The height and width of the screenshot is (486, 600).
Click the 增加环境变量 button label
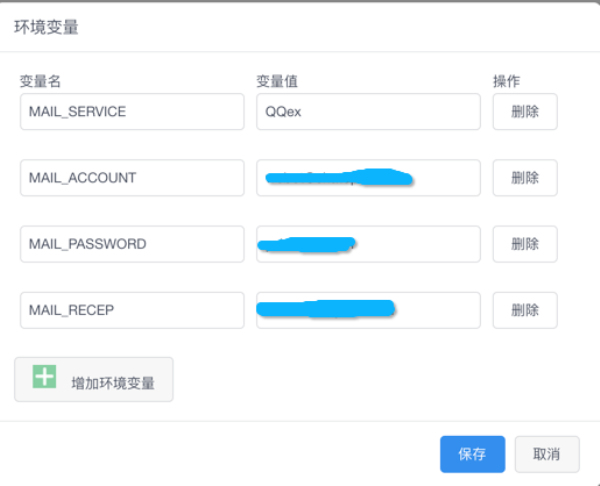(112, 382)
